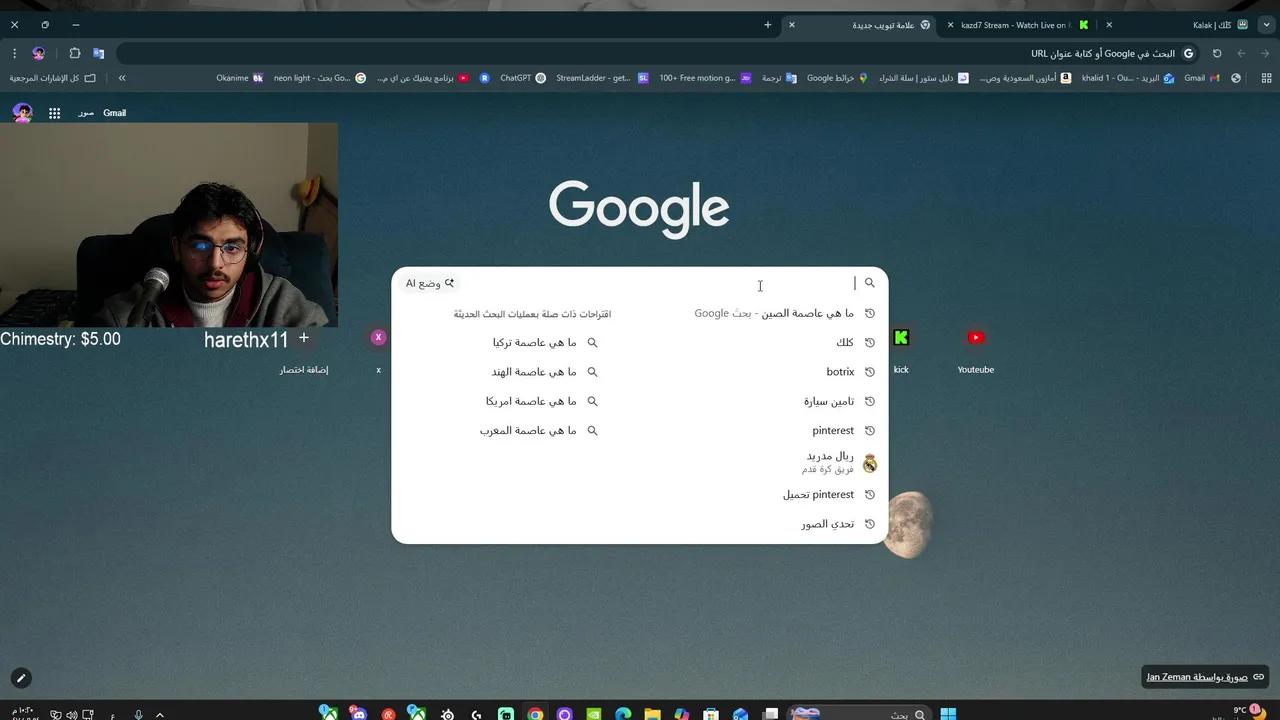Open the ChatGPT bookmark
The image size is (1280, 720).
pyautogui.click(x=523, y=78)
